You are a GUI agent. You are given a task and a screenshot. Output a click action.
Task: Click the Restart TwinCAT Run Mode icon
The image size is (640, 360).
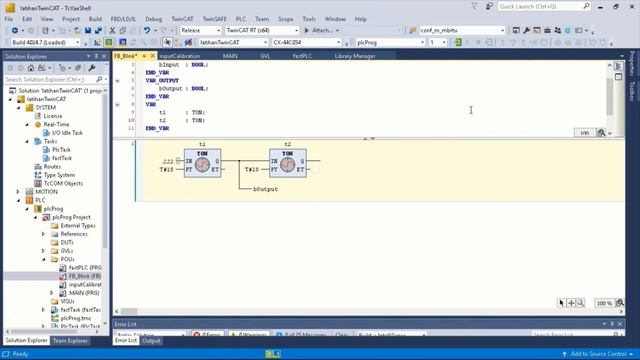pos(109,42)
